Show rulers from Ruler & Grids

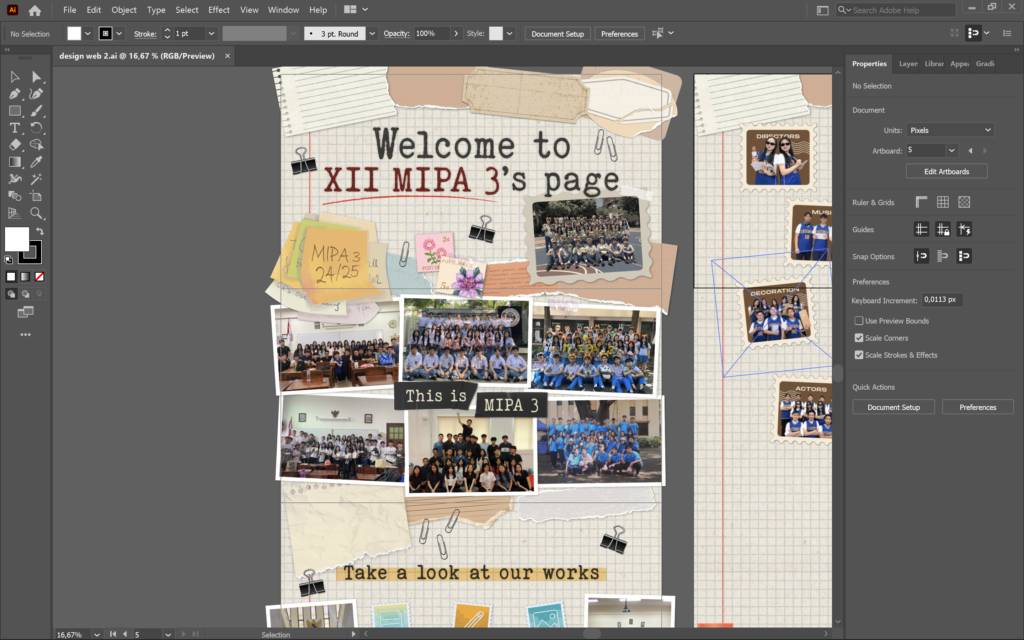click(x=921, y=202)
